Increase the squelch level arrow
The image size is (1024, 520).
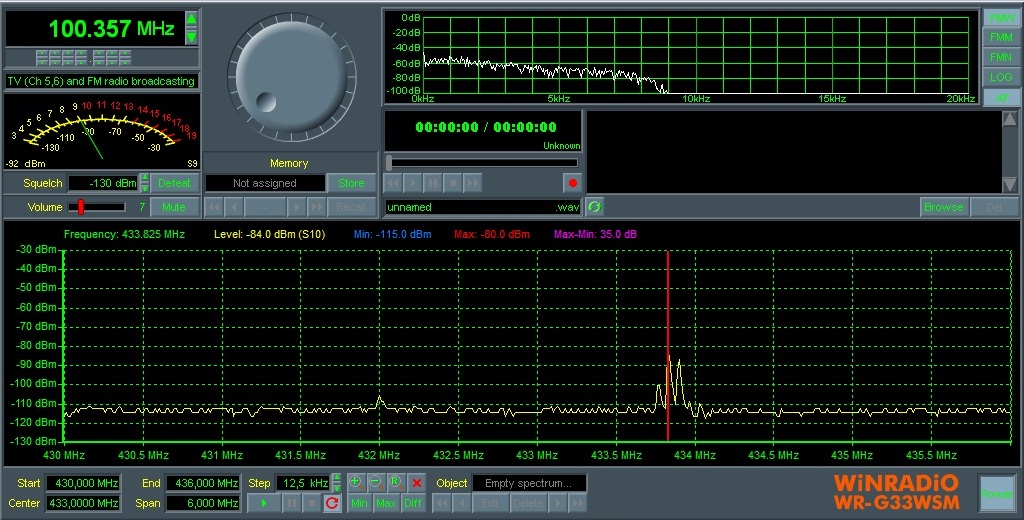tap(145, 178)
